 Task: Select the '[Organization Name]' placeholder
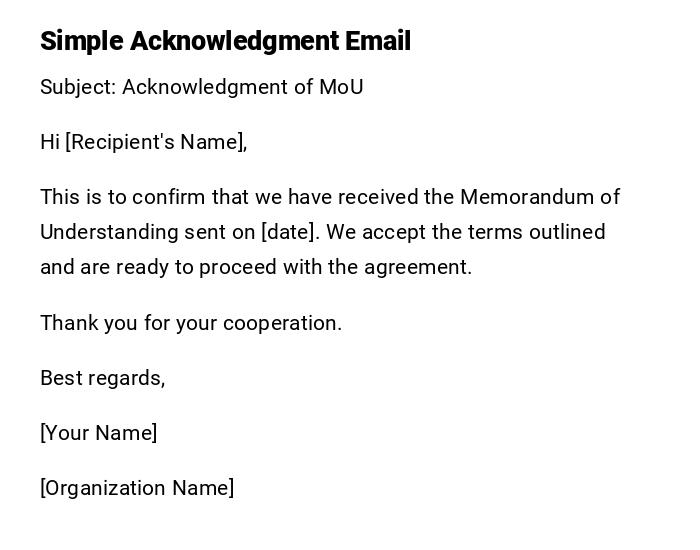pos(137,488)
